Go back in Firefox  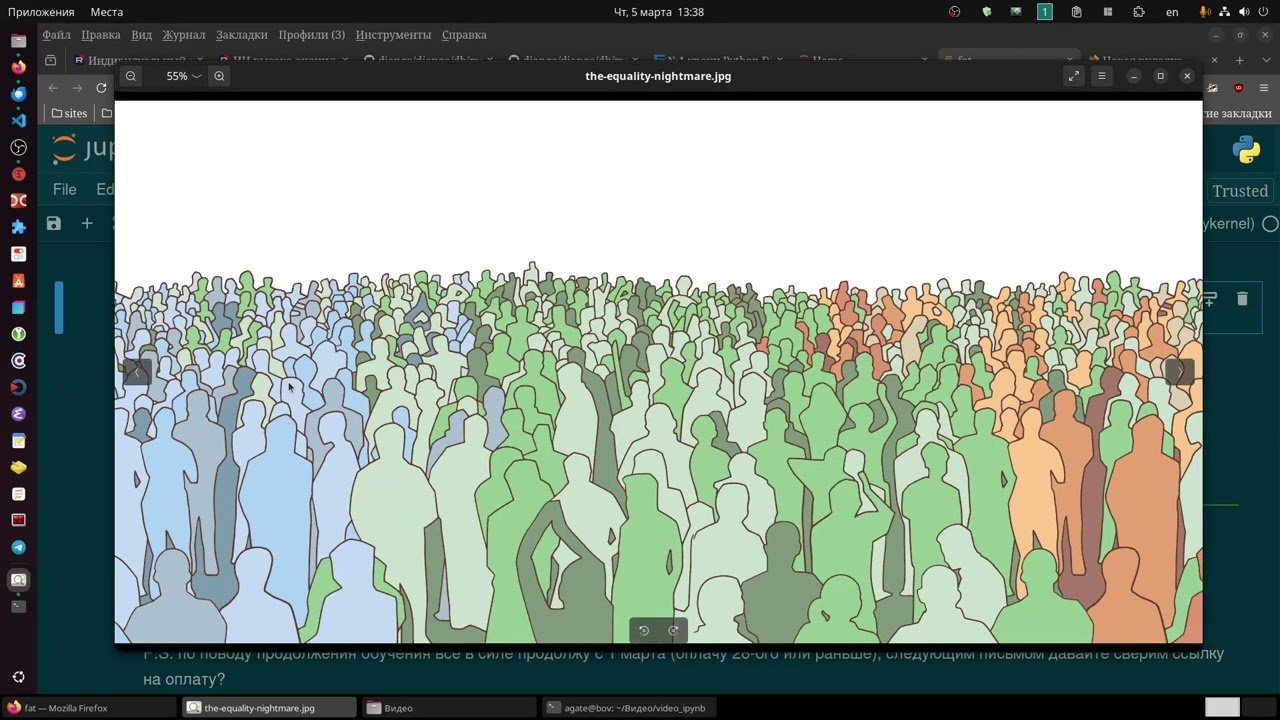tap(53, 88)
